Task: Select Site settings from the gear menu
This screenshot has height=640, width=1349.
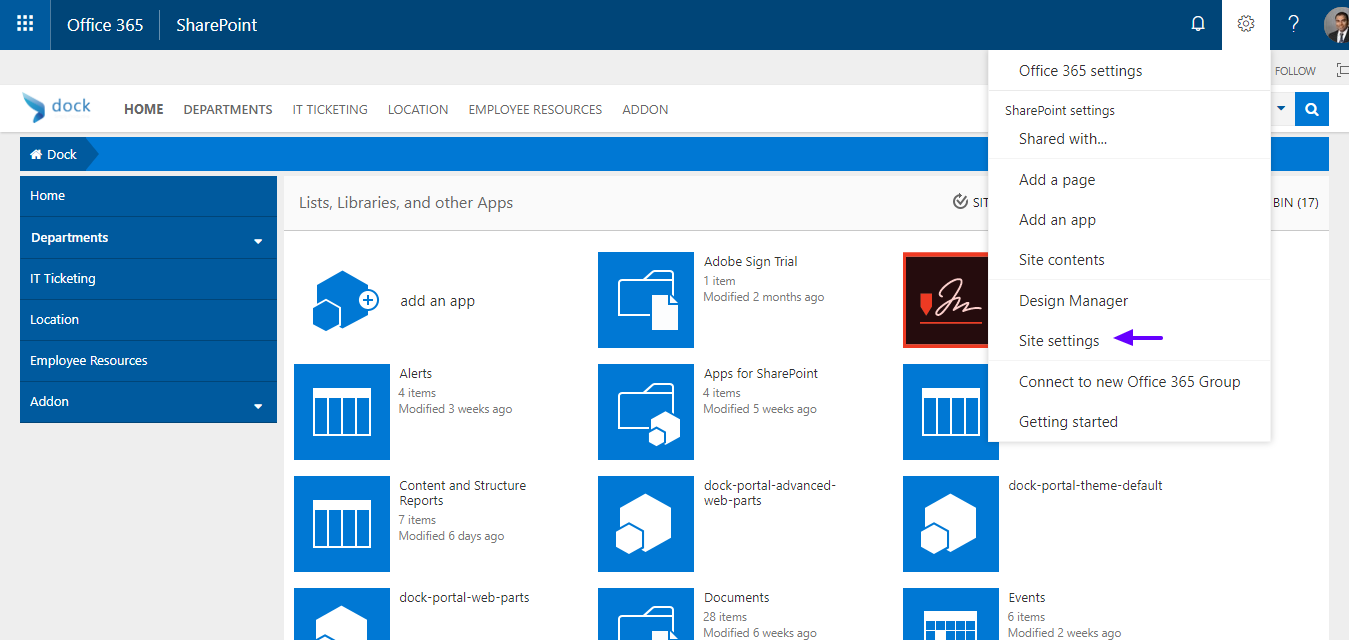Action: [1058, 340]
